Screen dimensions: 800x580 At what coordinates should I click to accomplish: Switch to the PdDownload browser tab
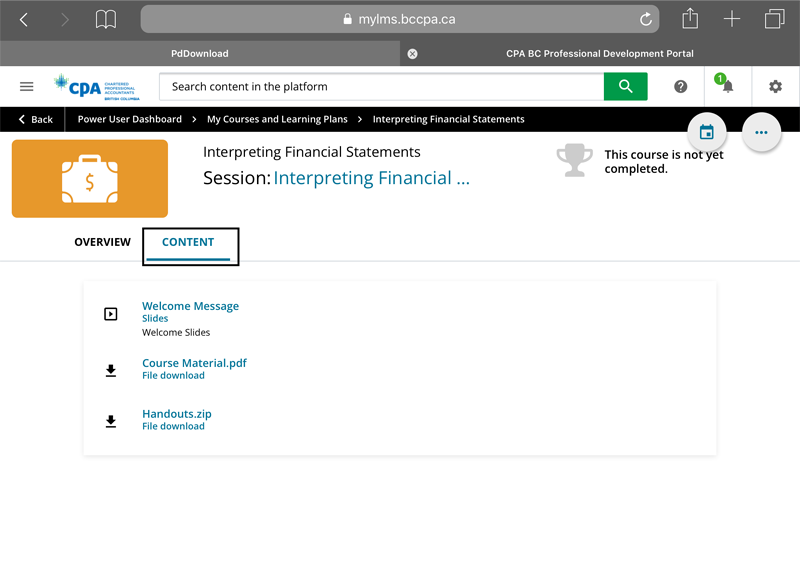tap(199, 54)
